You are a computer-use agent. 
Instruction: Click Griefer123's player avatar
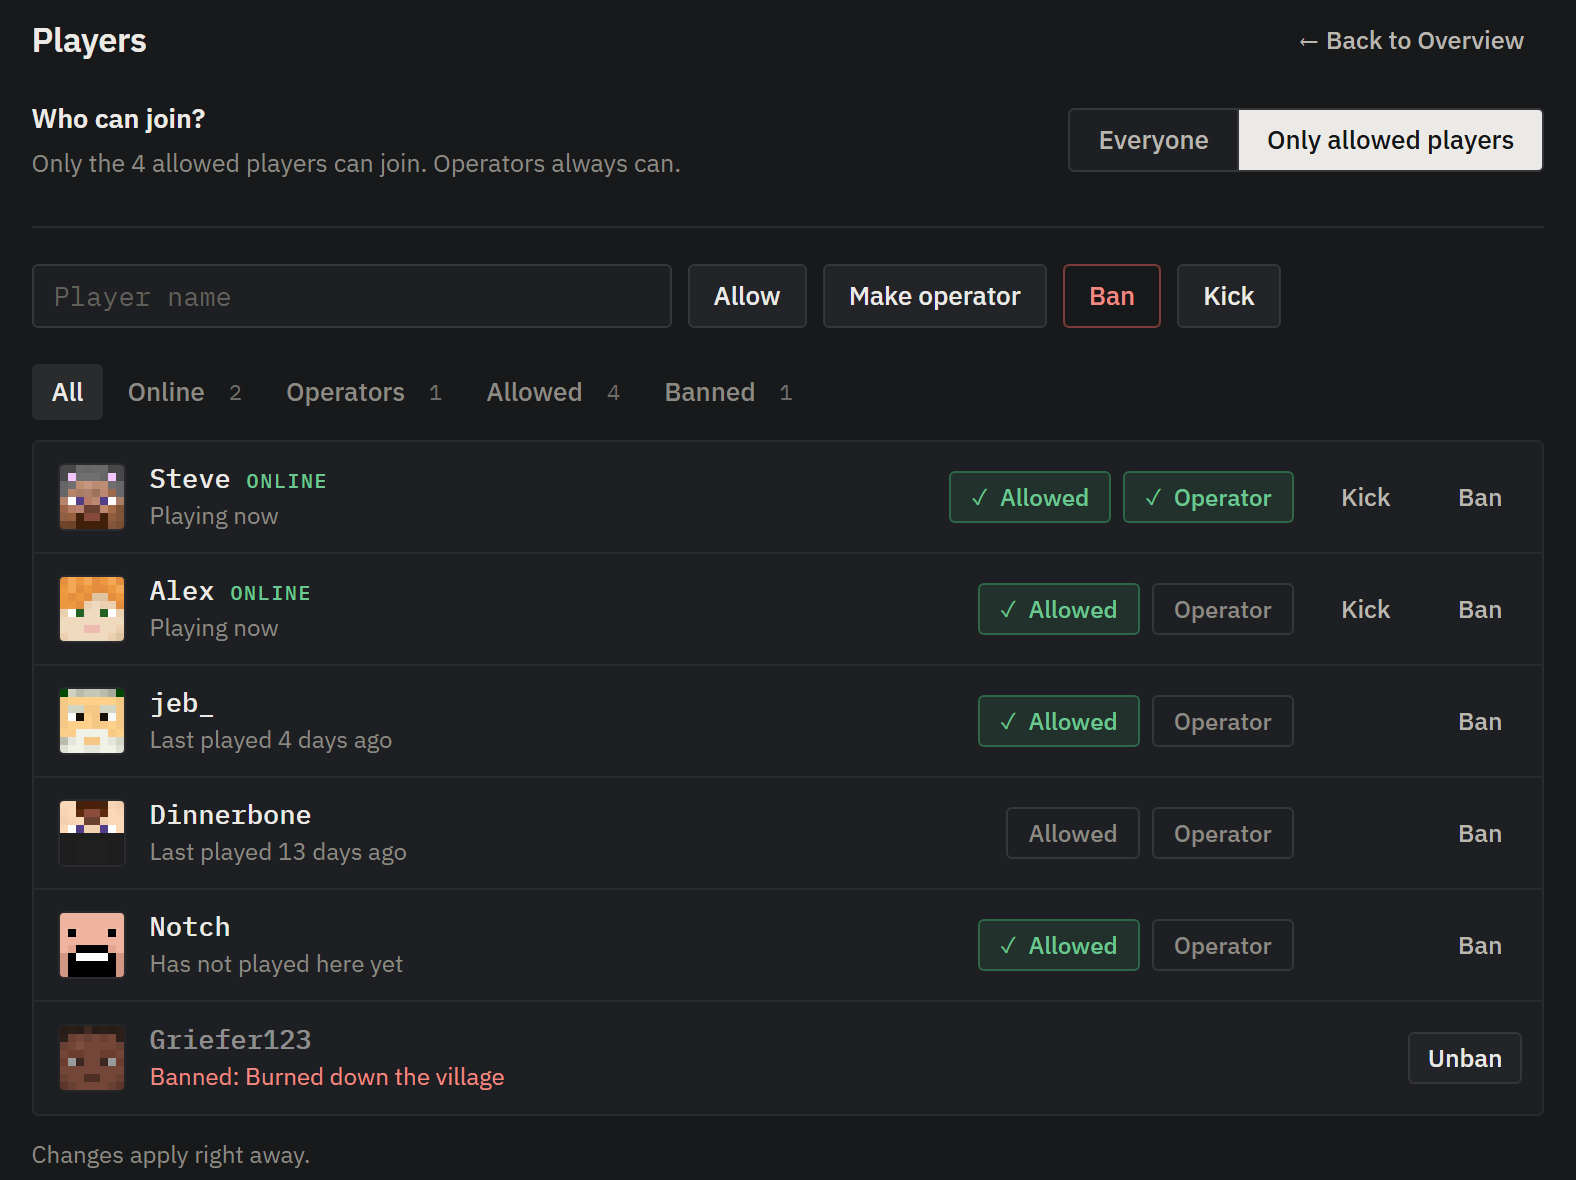point(92,1057)
